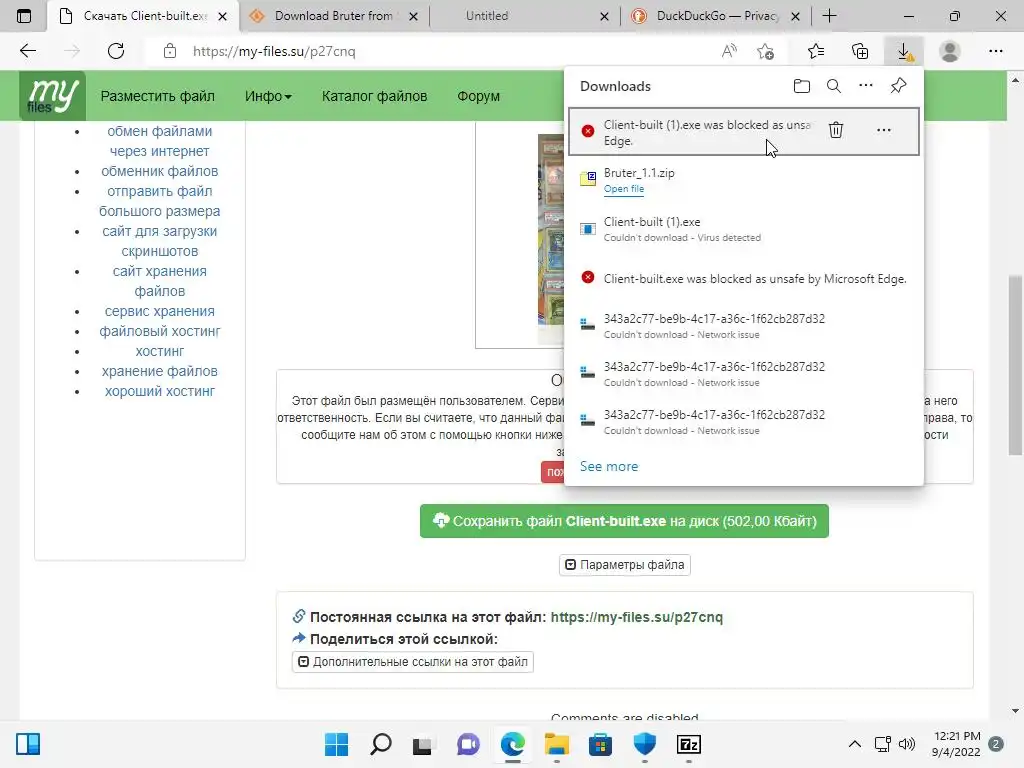Open the clock and date panel
1024x768 pixels.
(957, 744)
